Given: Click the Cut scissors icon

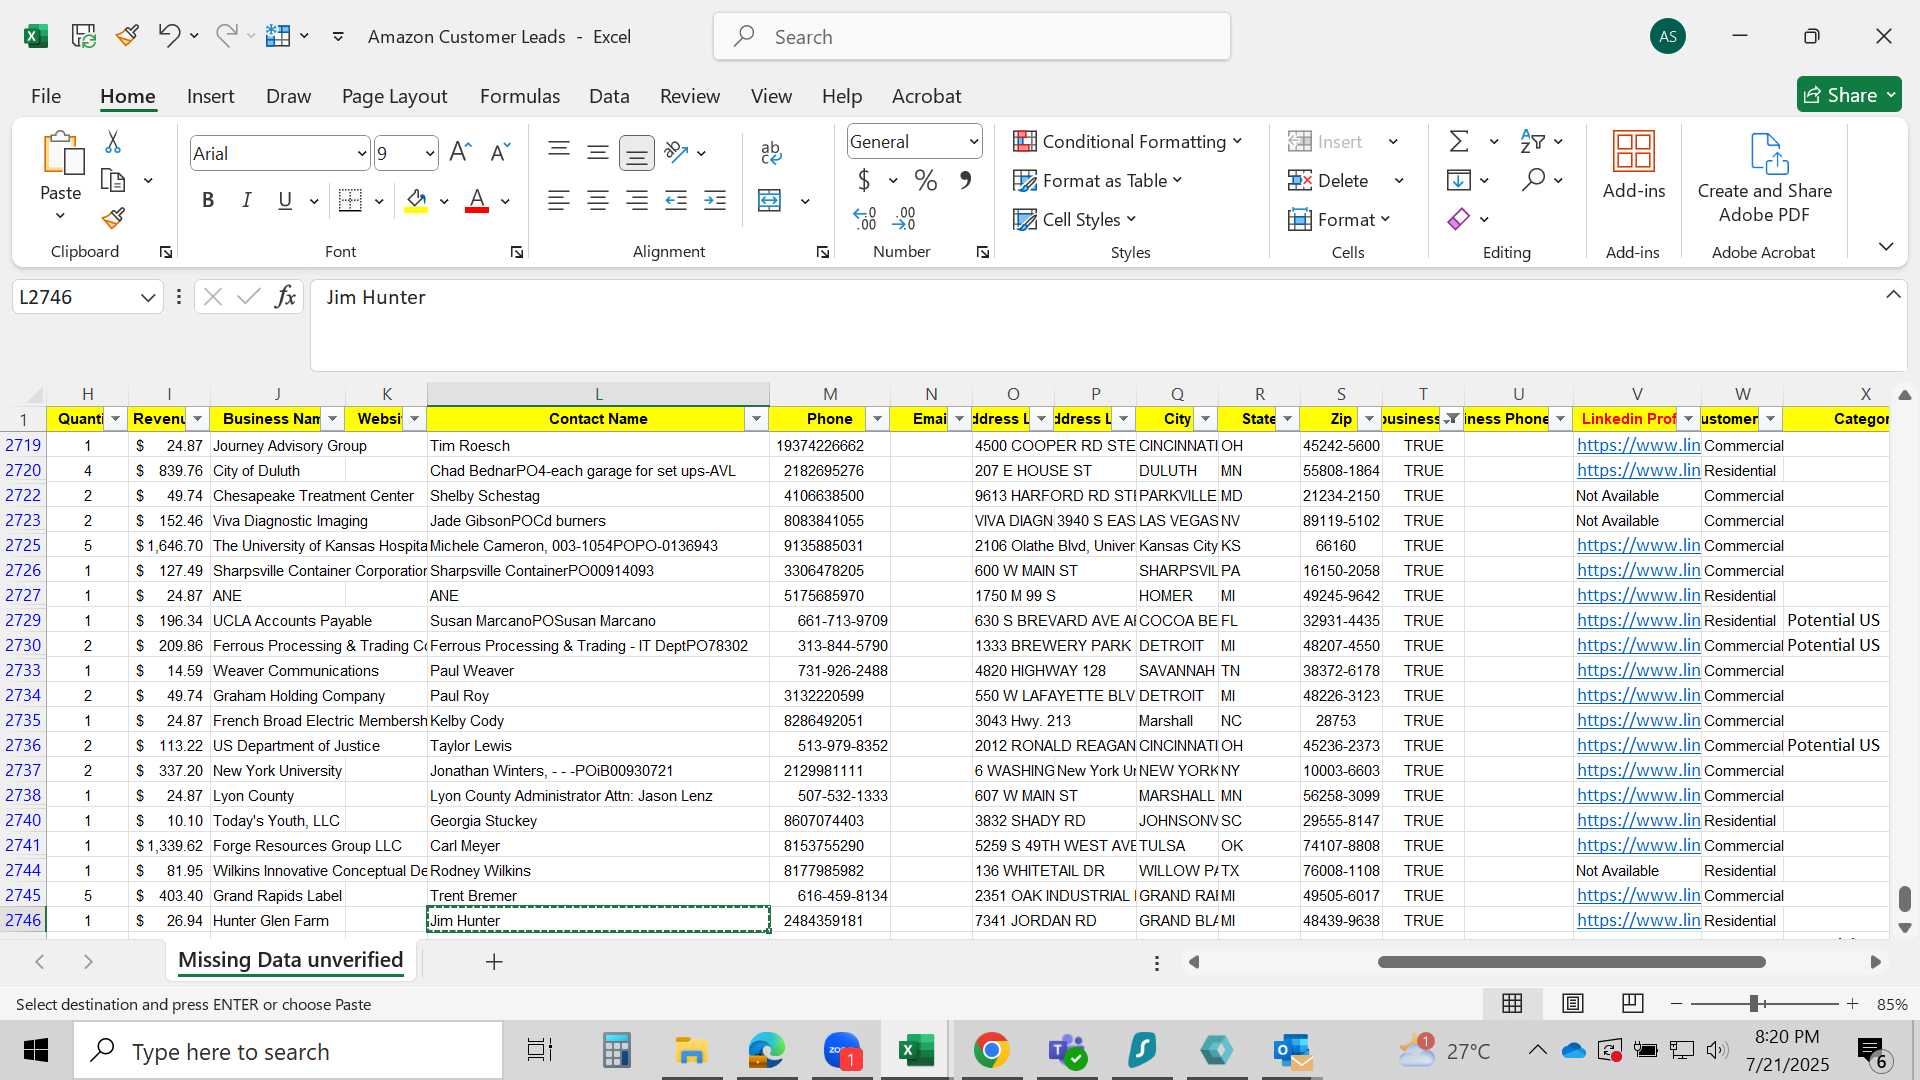Looking at the screenshot, I should (x=113, y=142).
